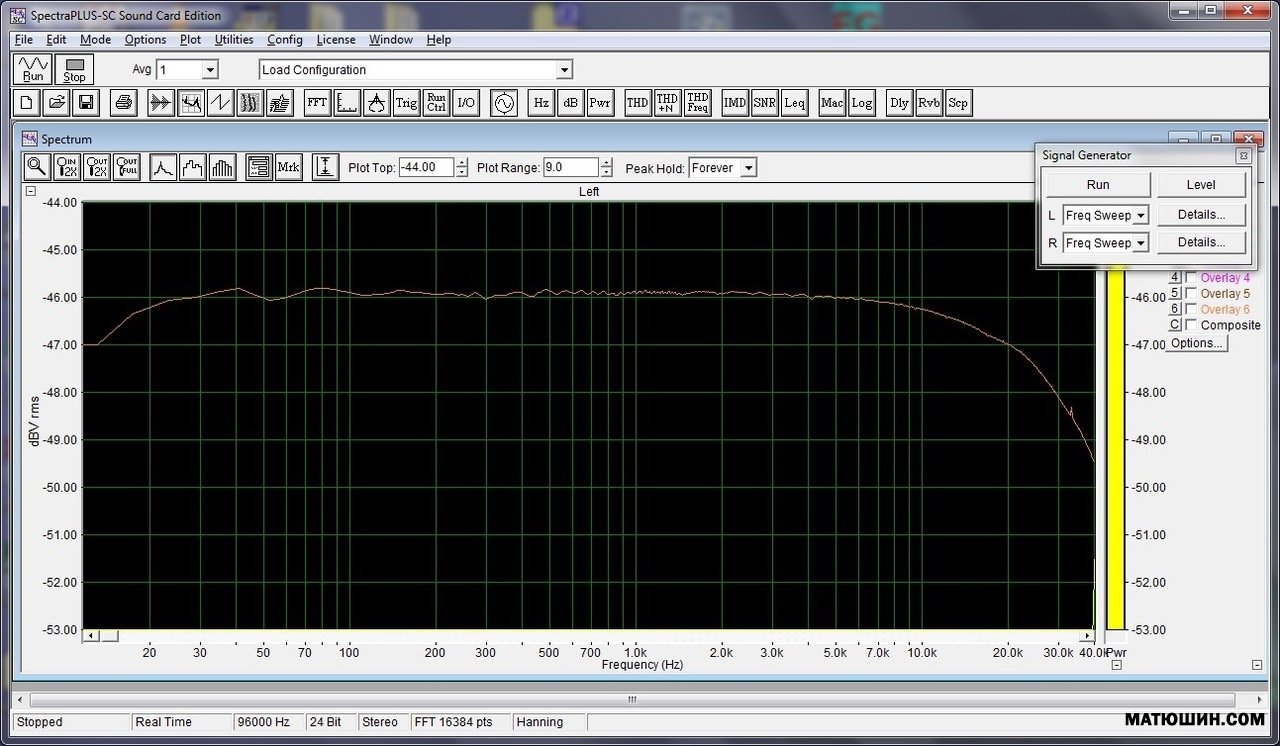Viewport: 1280px width, 746px height.
Task: Open the Peak Hold dropdown
Action: tap(748, 168)
